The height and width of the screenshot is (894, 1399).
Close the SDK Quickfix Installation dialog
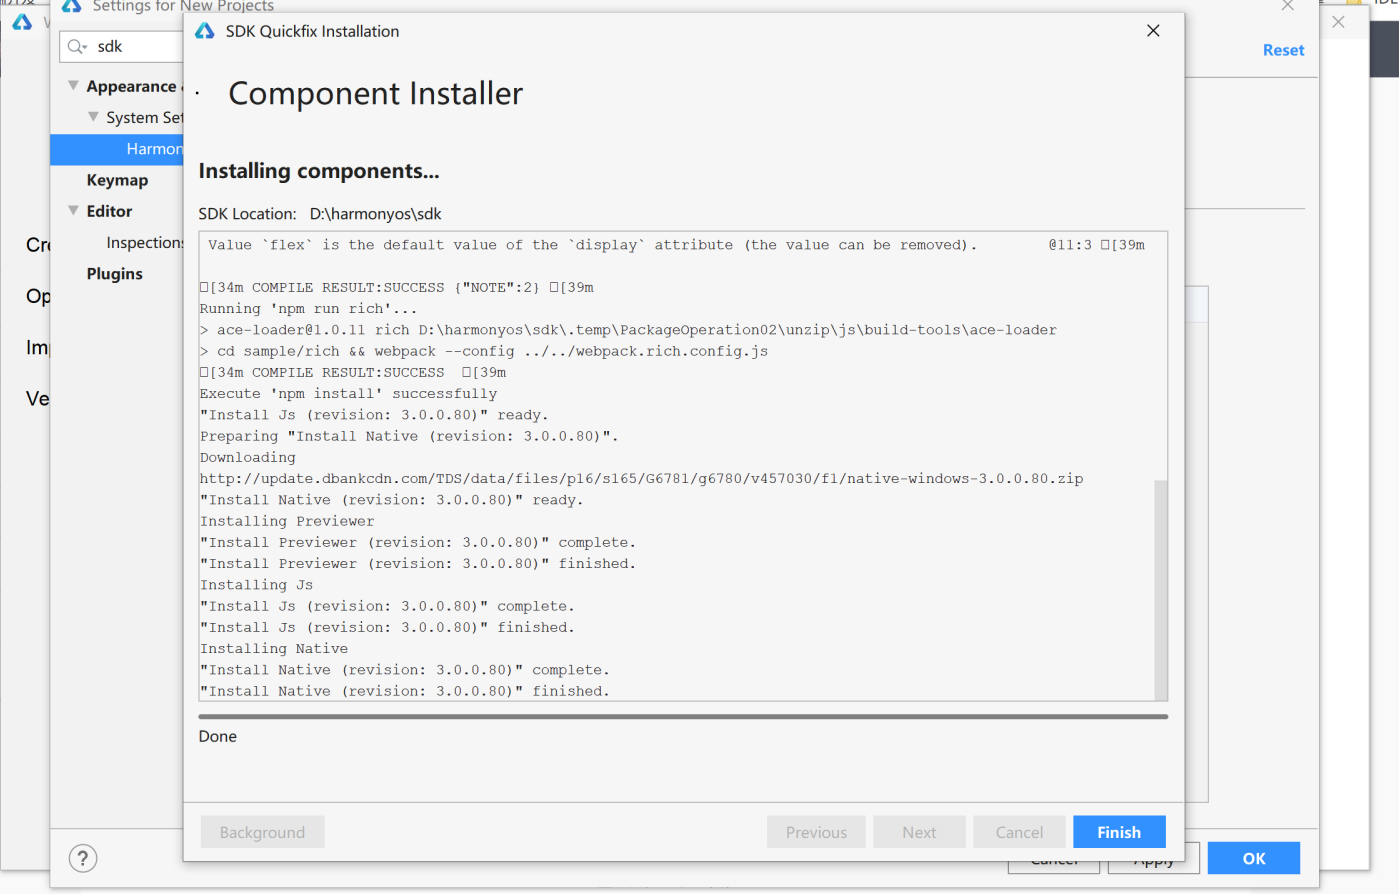1153,31
